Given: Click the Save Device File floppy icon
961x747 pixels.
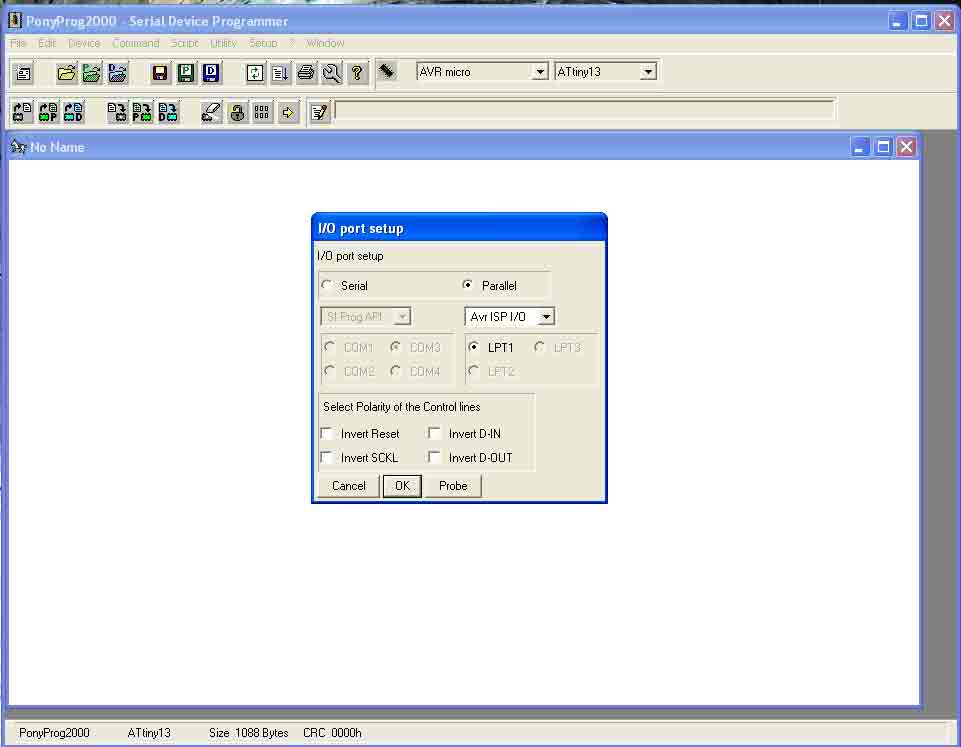Looking at the screenshot, I should point(159,72).
